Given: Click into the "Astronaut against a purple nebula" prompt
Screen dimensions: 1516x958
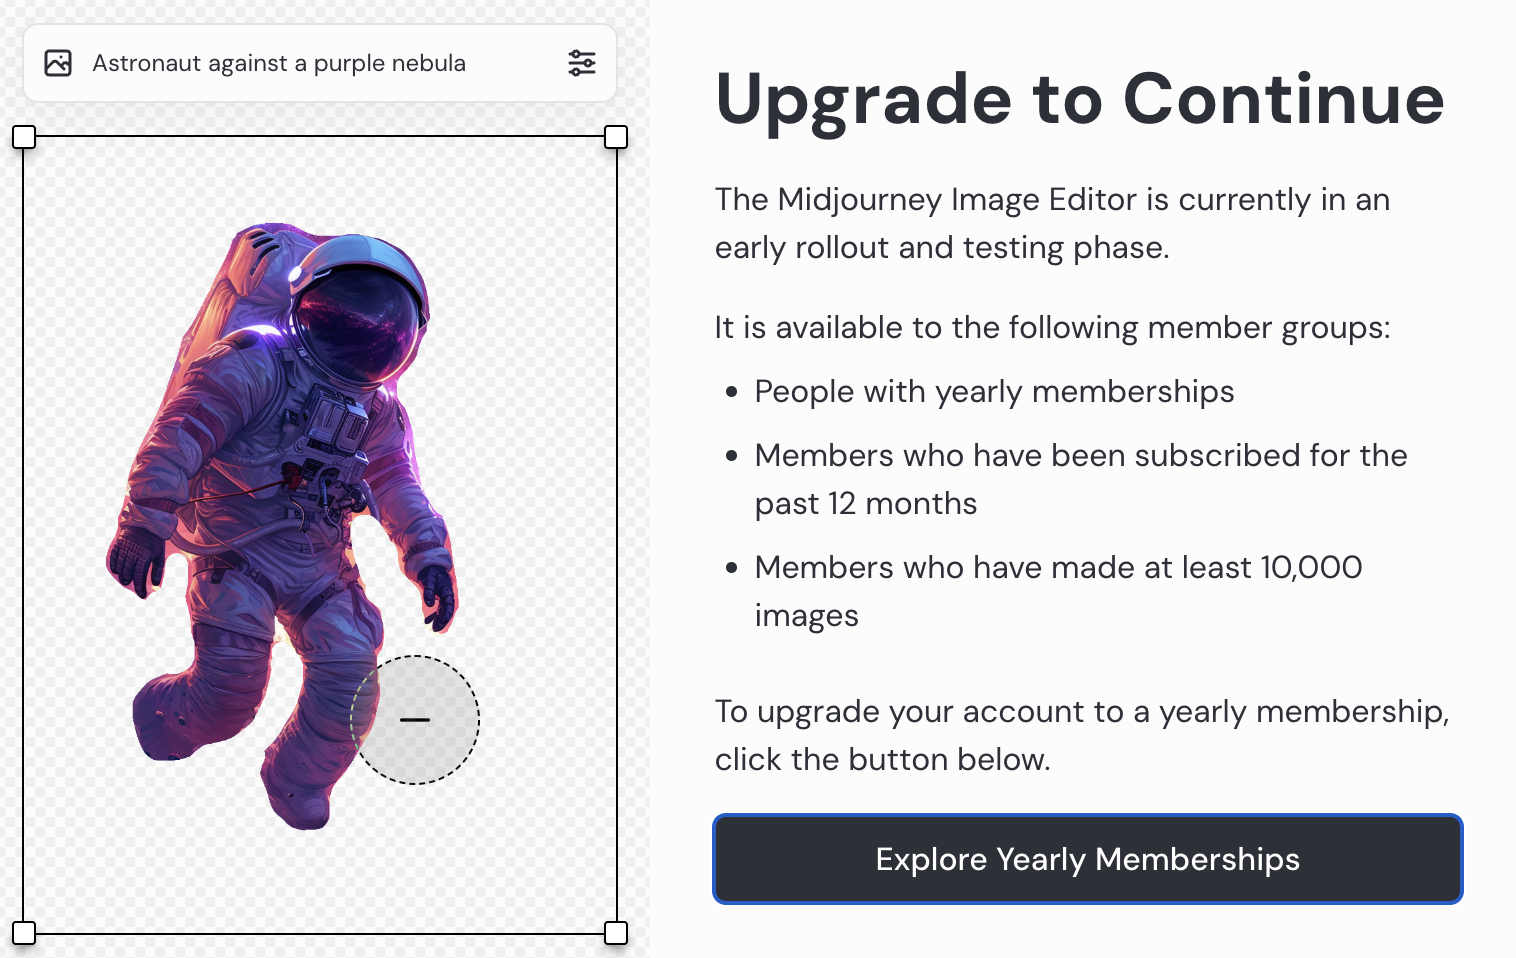Looking at the screenshot, I should [x=279, y=63].
